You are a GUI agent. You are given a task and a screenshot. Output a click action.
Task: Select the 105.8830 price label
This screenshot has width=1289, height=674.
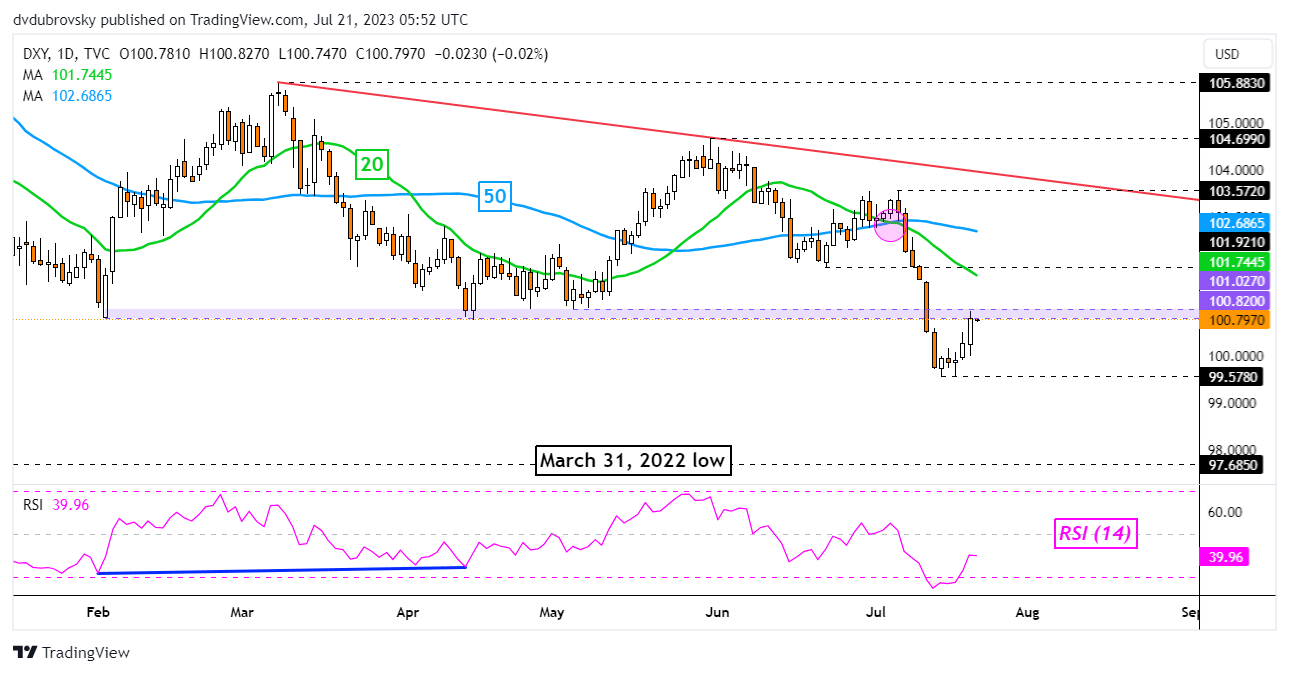(x=1235, y=83)
